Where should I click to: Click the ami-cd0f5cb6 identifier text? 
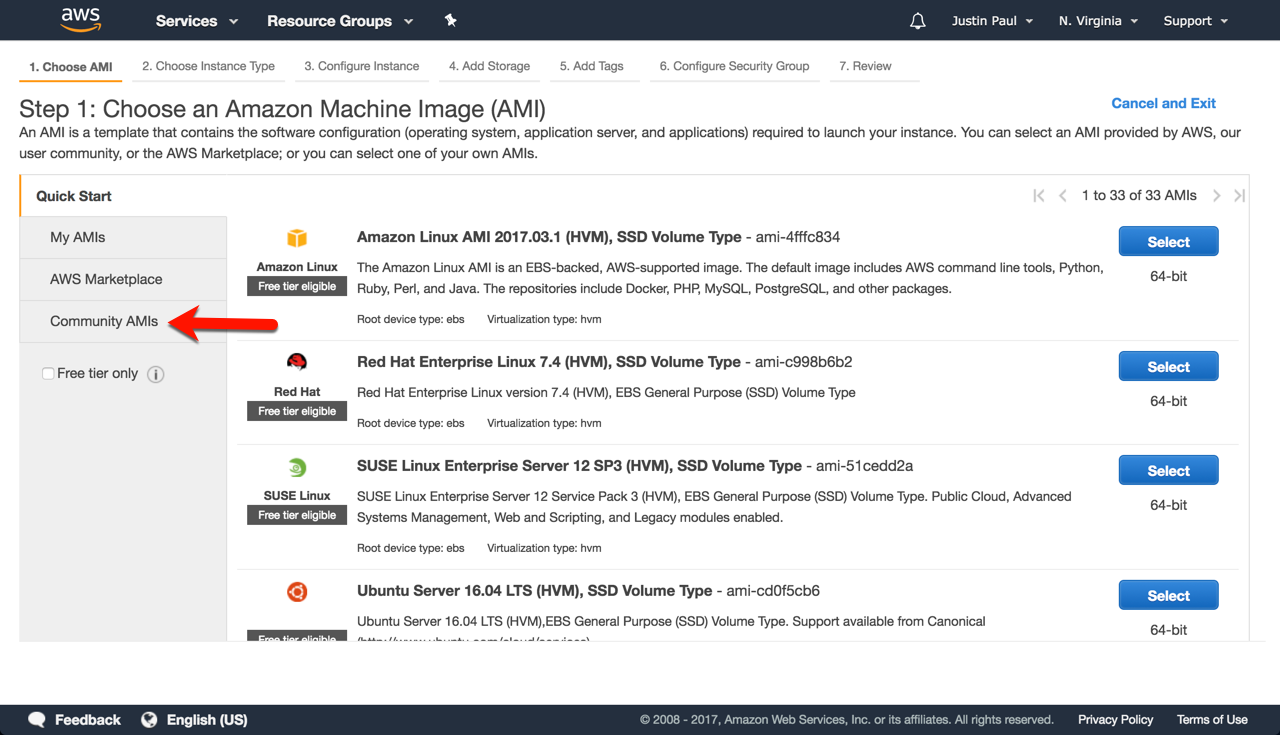(x=773, y=591)
